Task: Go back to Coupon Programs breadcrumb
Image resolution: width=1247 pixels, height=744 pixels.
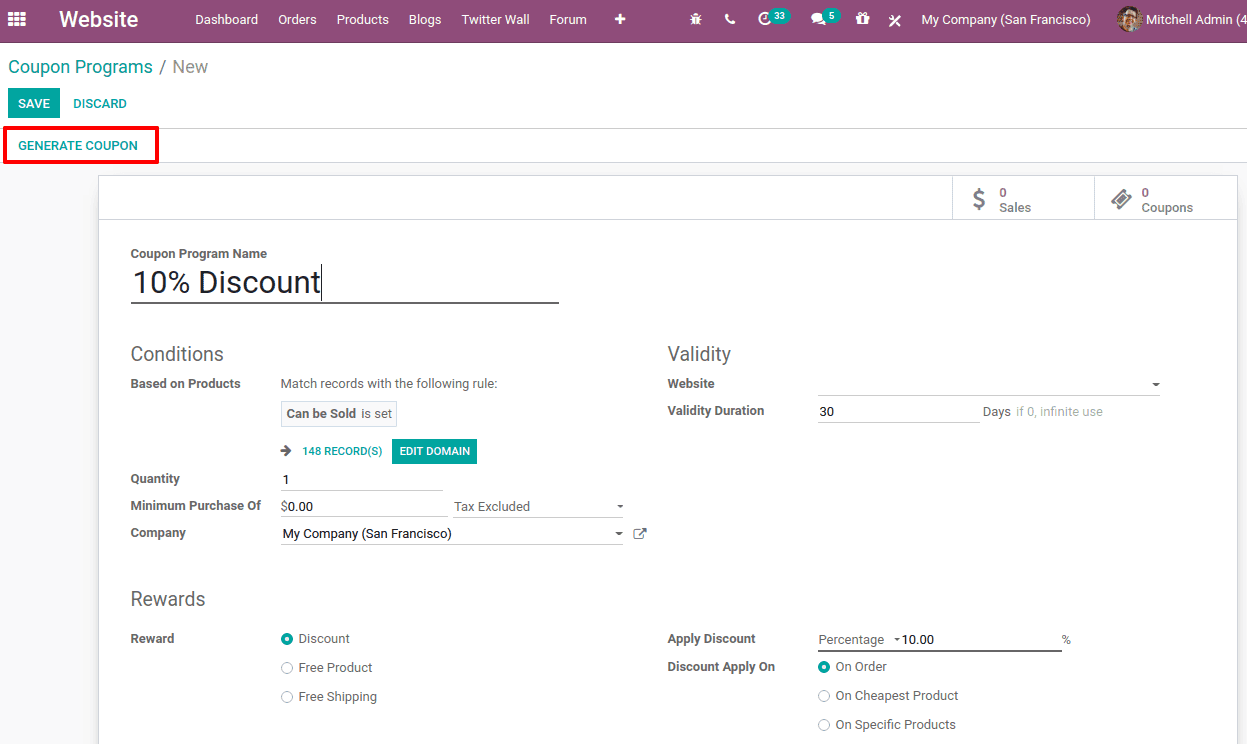Action: click(x=80, y=67)
